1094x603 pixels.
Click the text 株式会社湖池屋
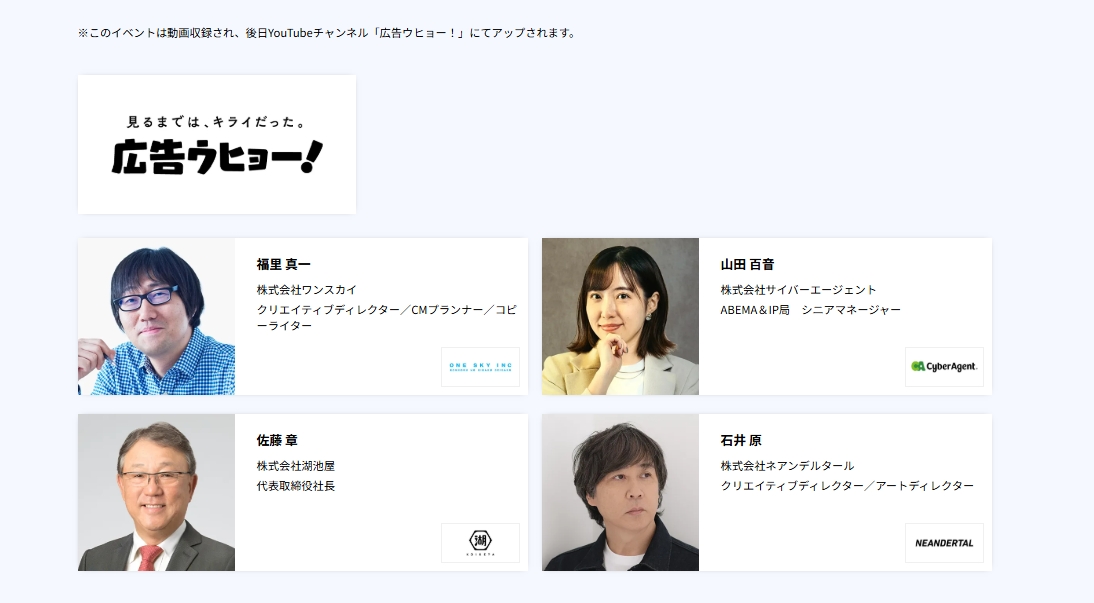pyautogui.click(x=296, y=466)
